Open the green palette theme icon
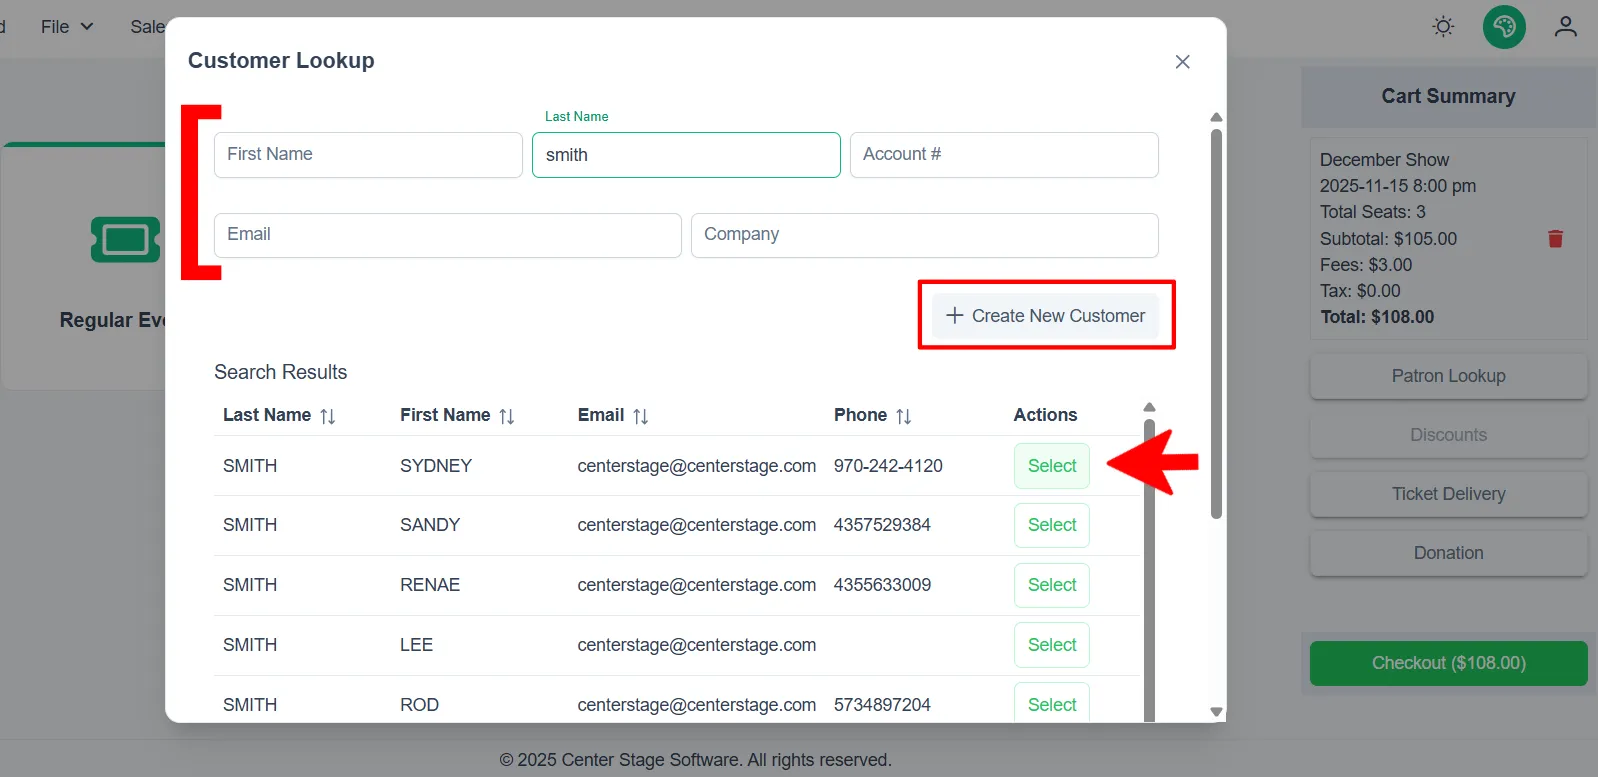This screenshot has width=1598, height=777. (x=1504, y=27)
